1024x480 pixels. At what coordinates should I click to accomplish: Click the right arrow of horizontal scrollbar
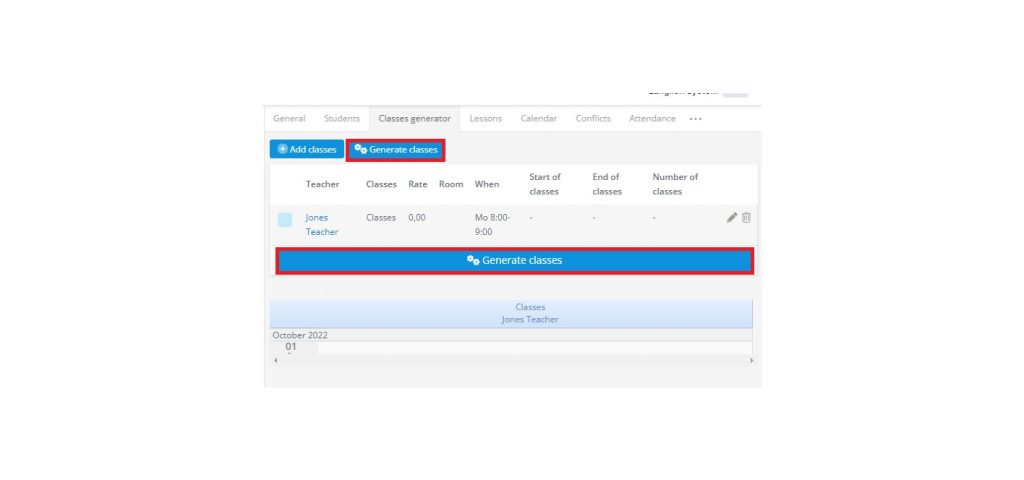click(x=751, y=360)
